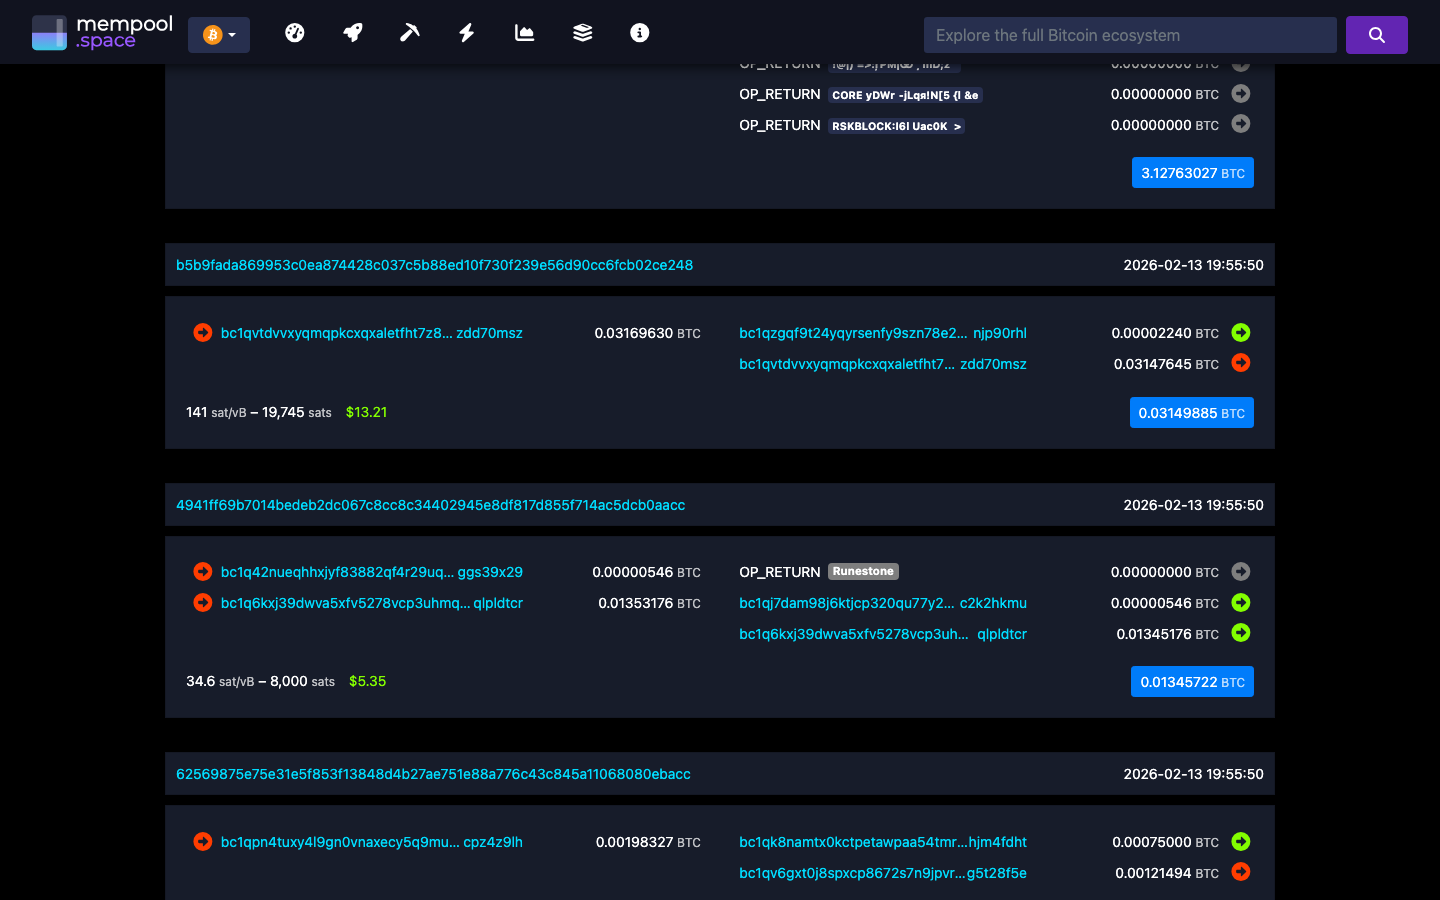Open address bc1q42nueqhhxjyf83882qf4r29uq
The height and width of the screenshot is (900, 1440).
click(x=330, y=571)
